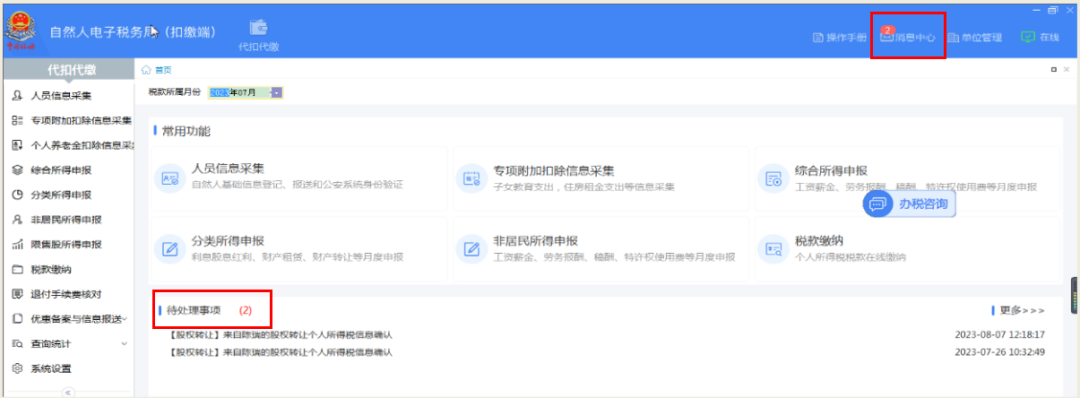The width and height of the screenshot is (1080, 398).
Task: Click 人员信息采集 card title
Action: [228, 169]
